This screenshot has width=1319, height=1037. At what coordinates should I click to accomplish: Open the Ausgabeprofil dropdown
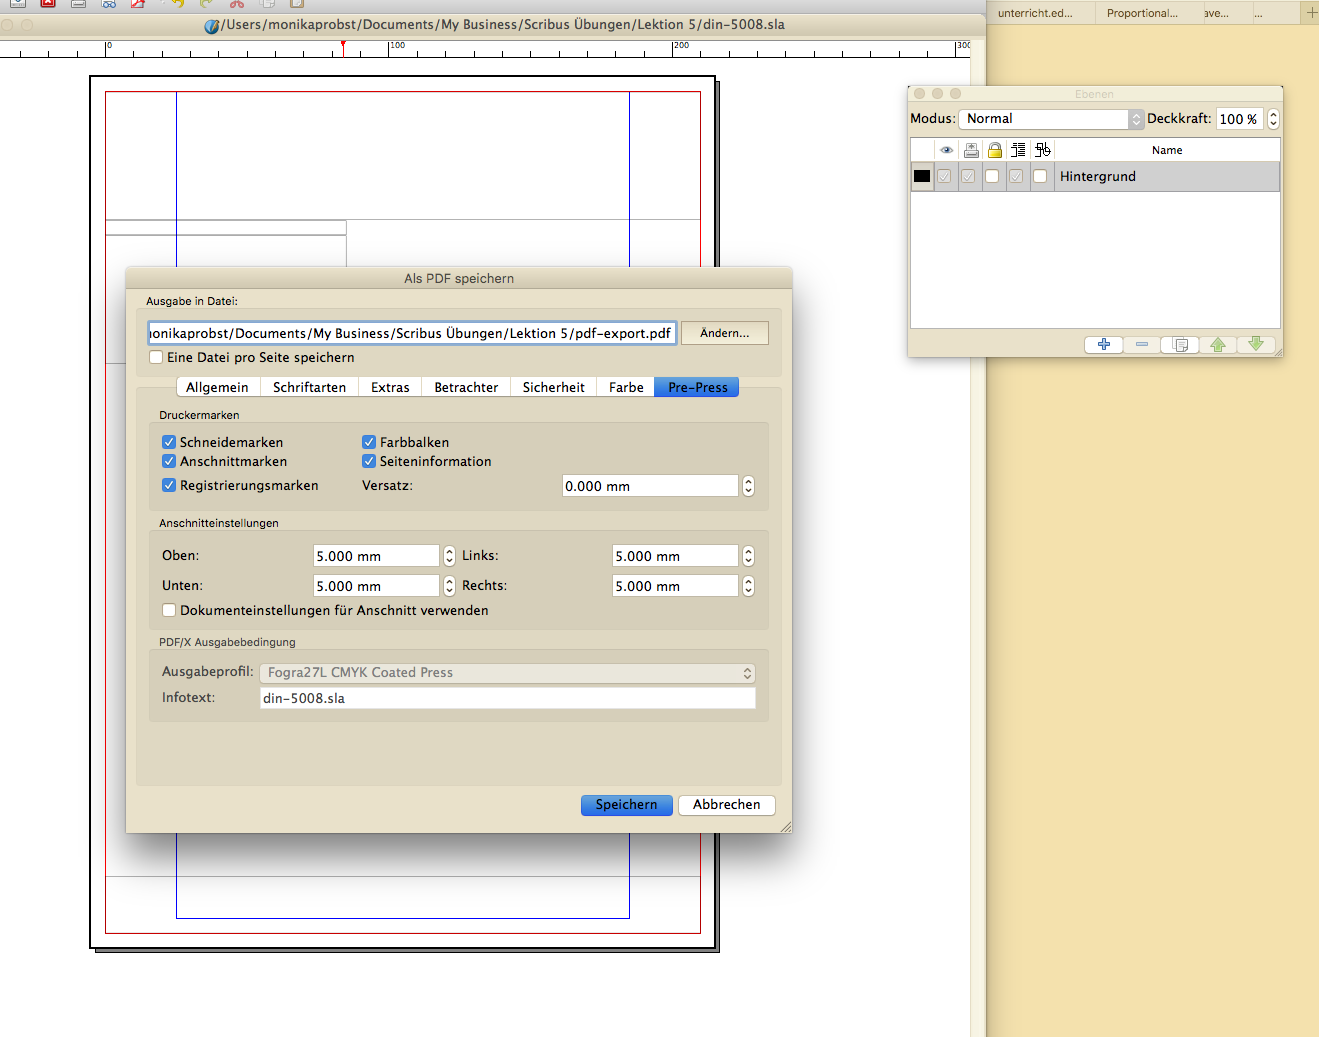click(507, 673)
